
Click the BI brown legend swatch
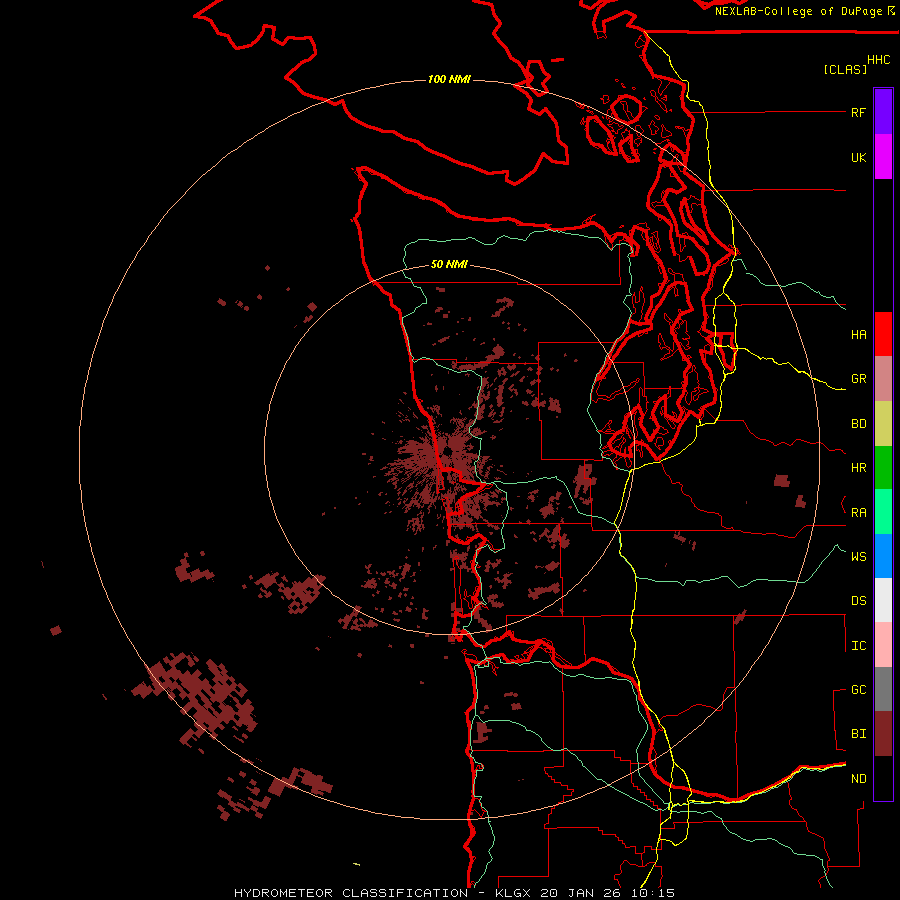[x=883, y=734]
